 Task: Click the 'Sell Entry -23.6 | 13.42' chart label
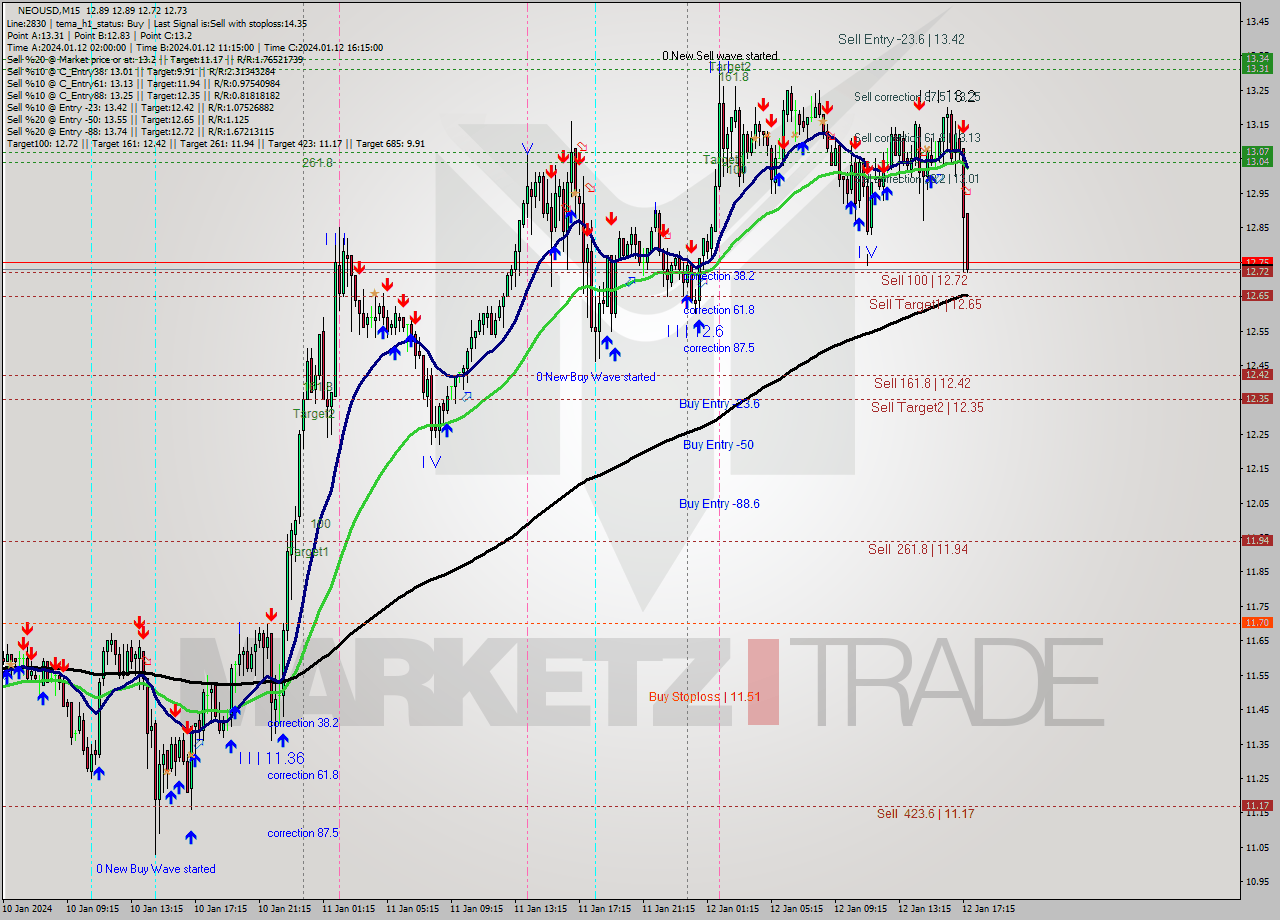(901, 39)
